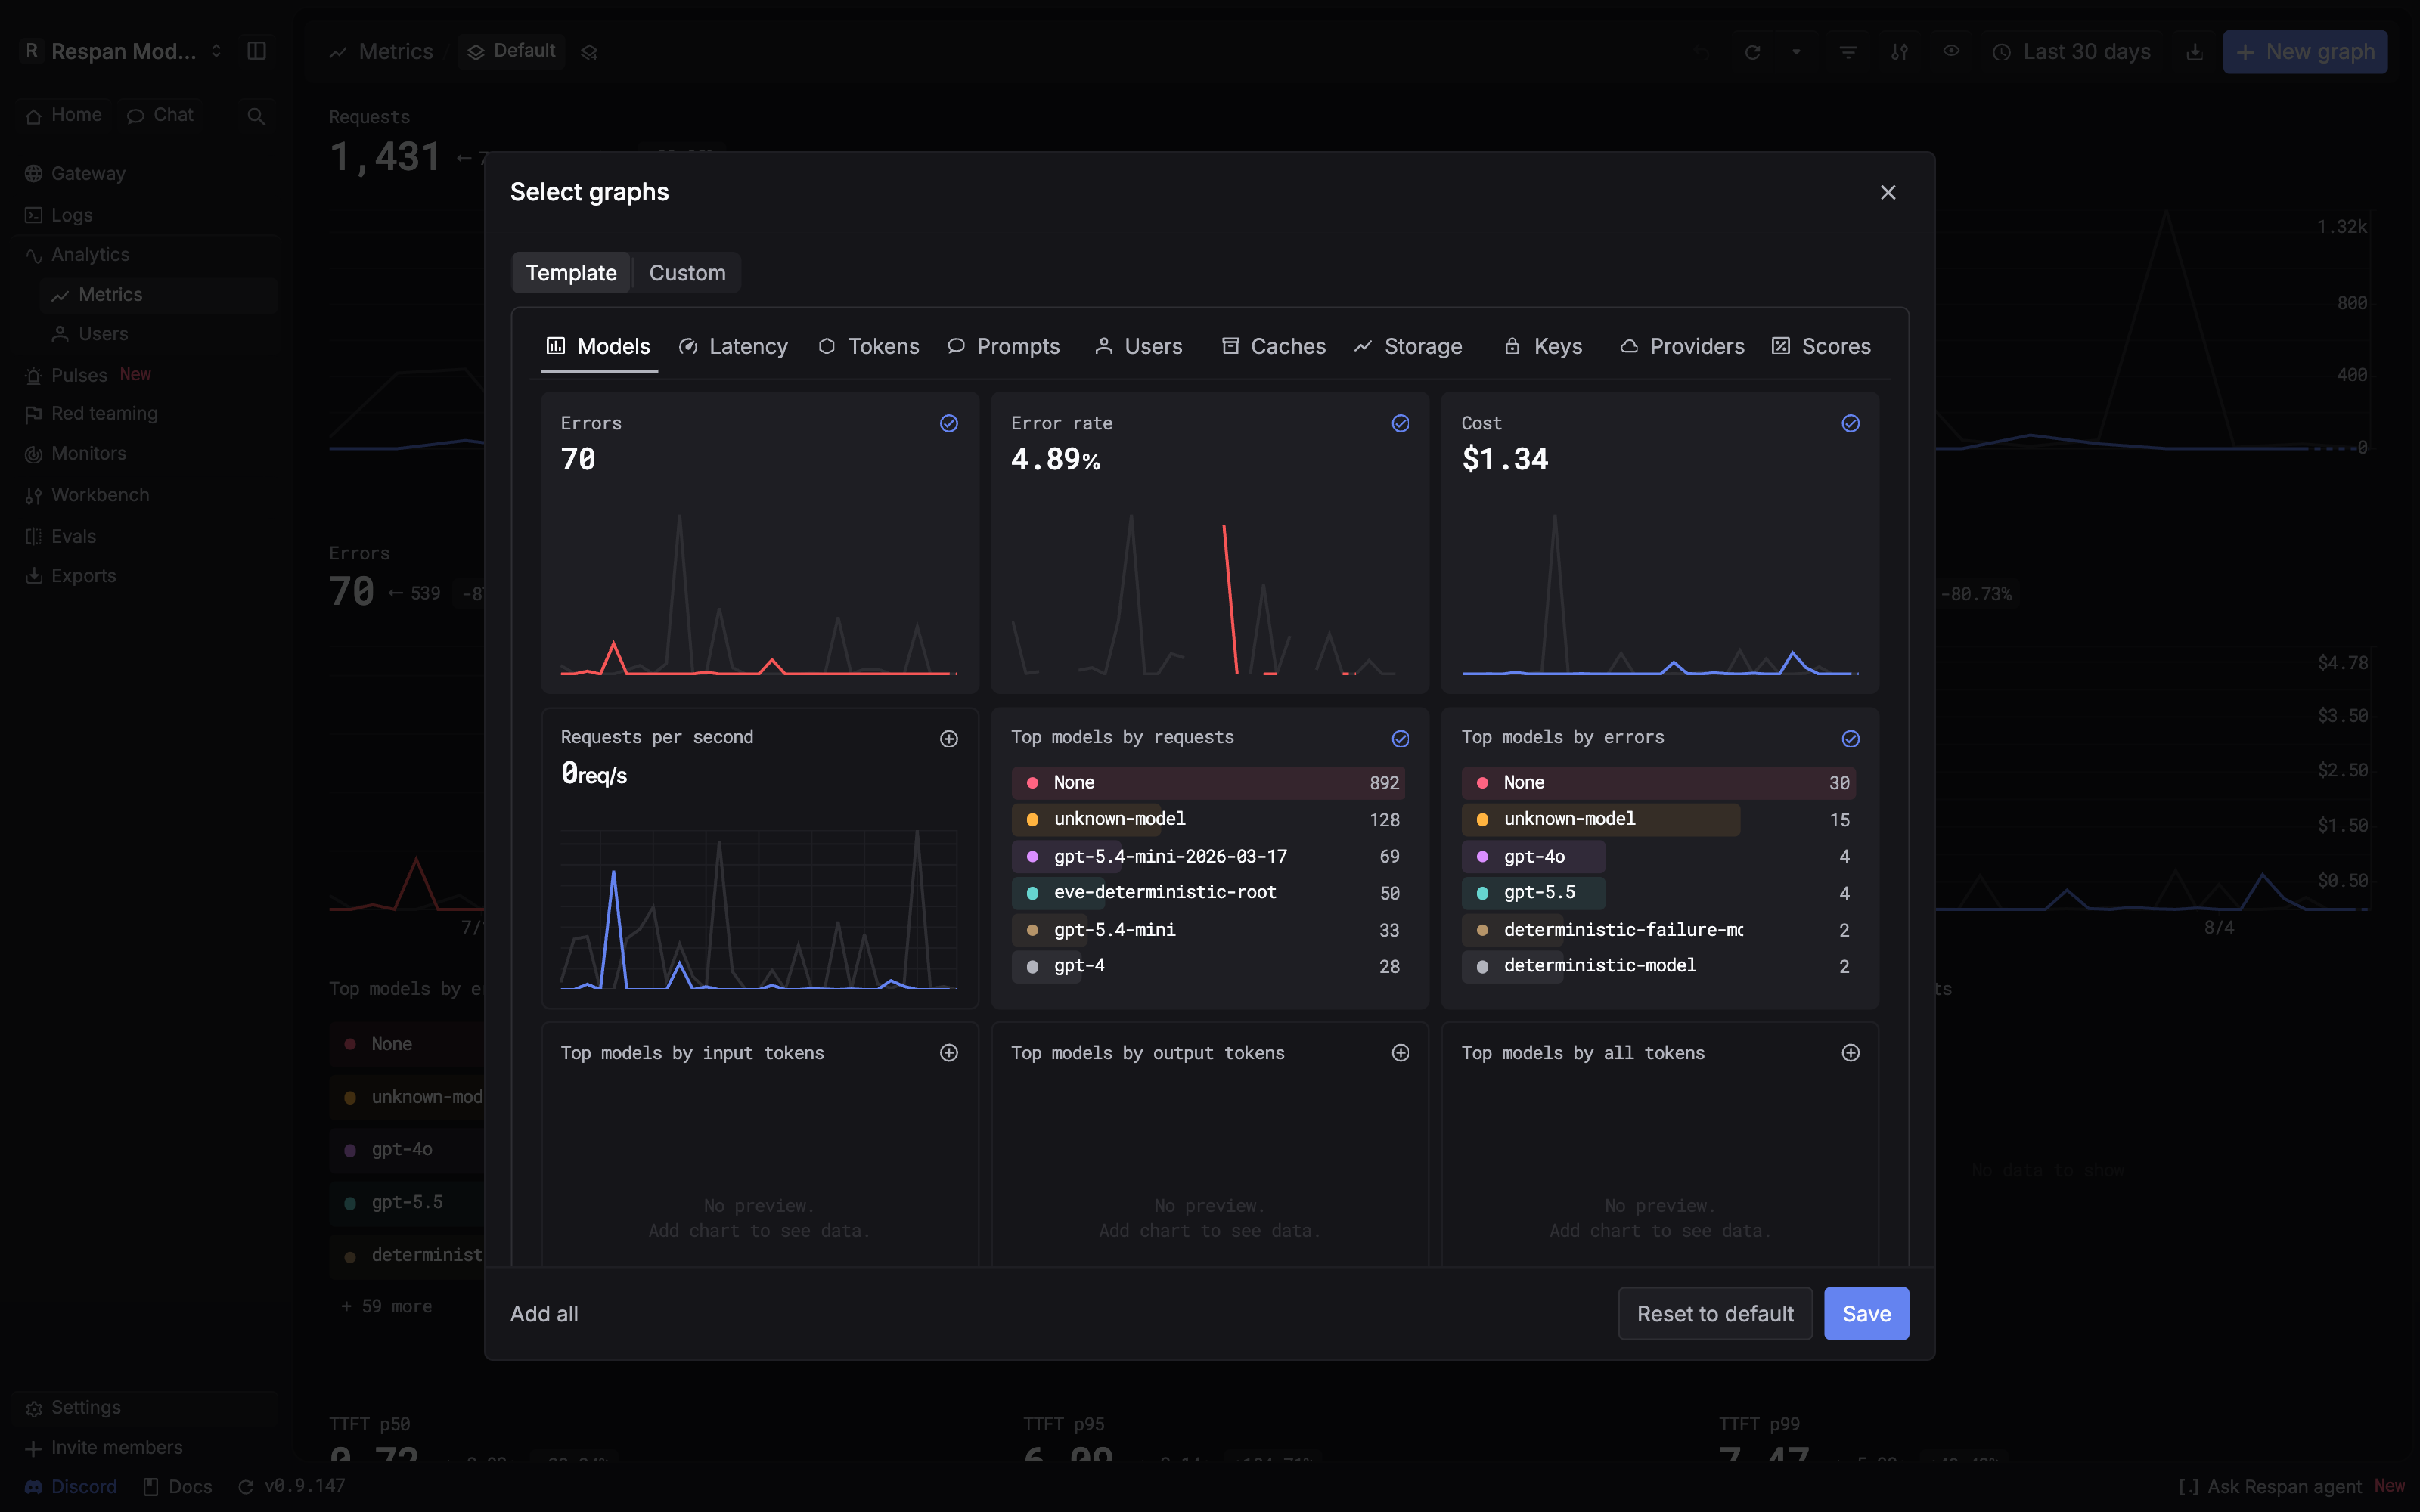Click the download icon in the toolbar
The image size is (2420, 1512).
tap(2194, 52)
